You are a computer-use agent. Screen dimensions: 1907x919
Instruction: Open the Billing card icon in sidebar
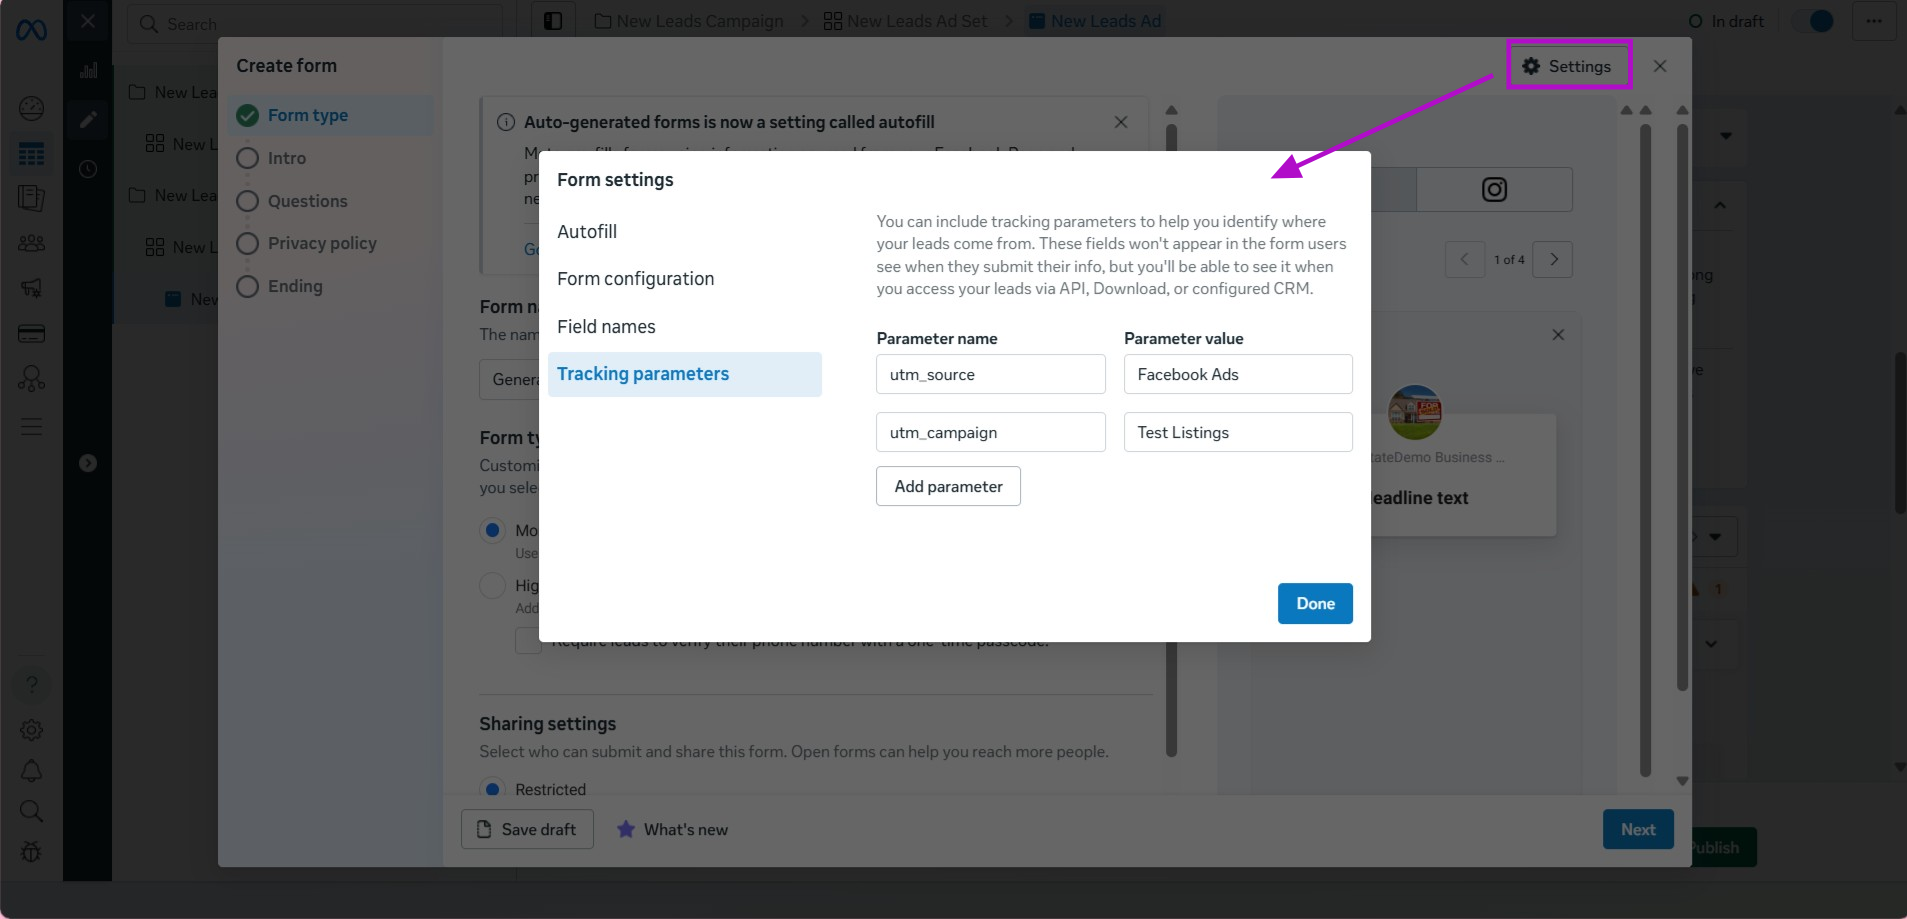(31, 334)
